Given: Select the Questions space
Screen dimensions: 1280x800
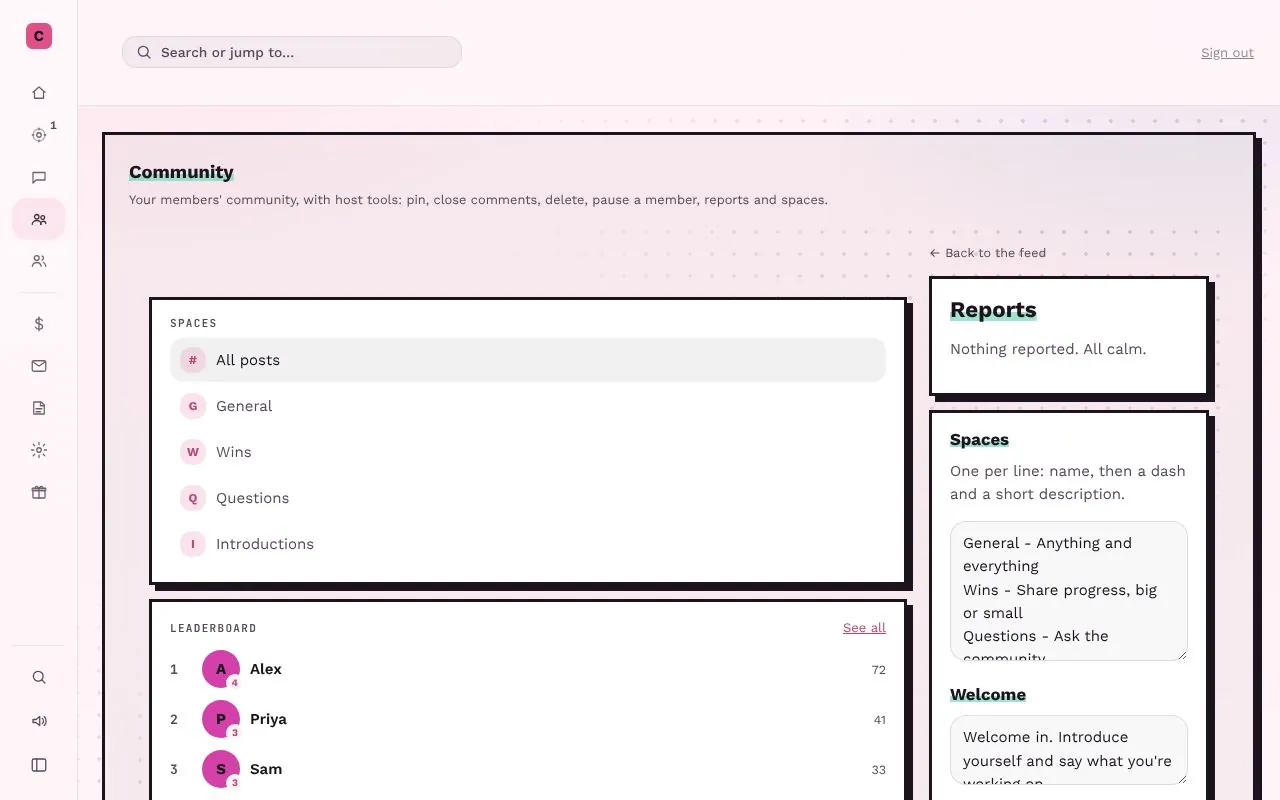Looking at the screenshot, I should pyautogui.click(x=528, y=498).
